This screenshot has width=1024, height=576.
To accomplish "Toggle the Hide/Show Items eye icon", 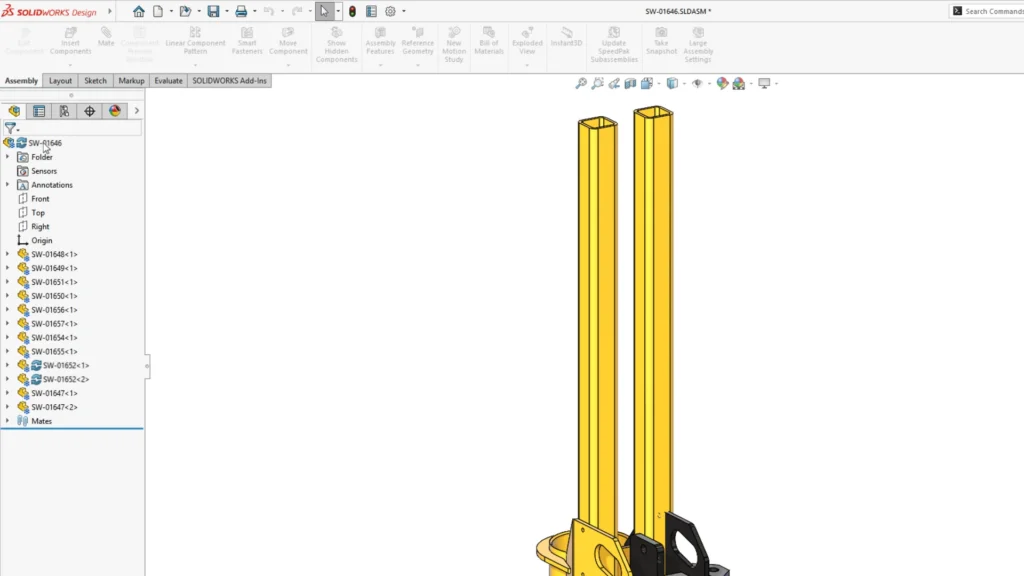I will click(697, 84).
